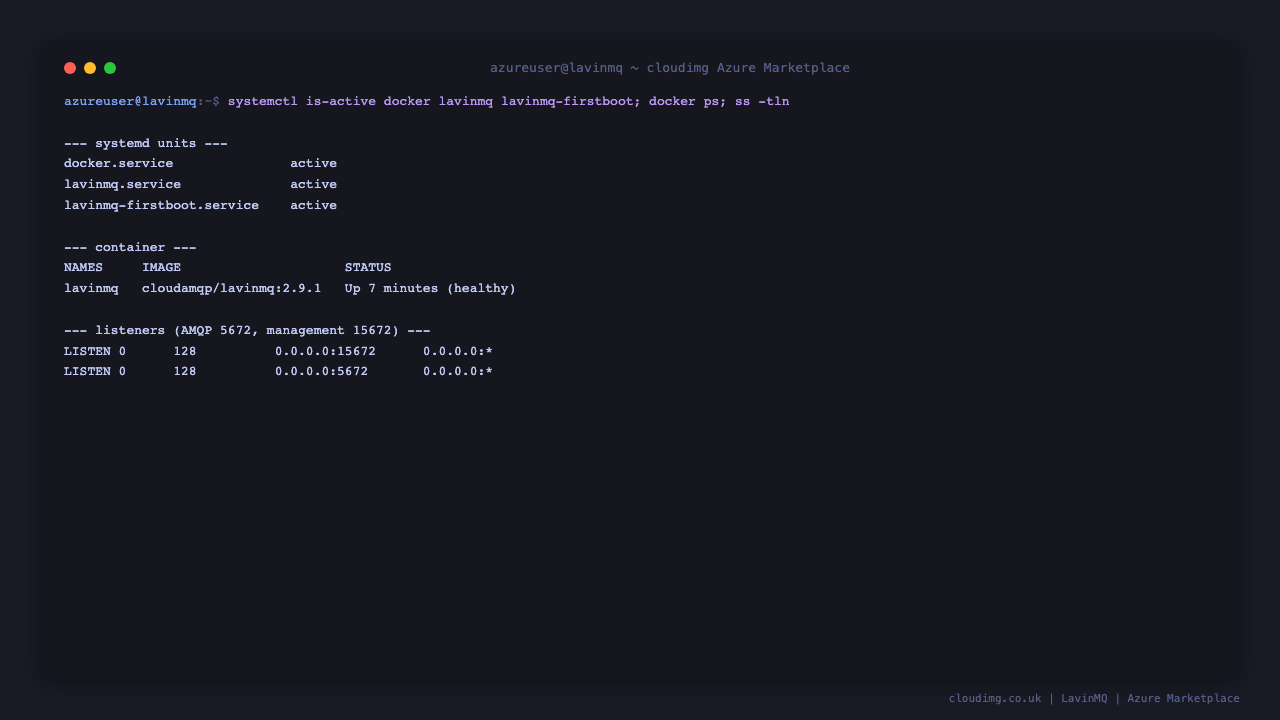Click LISTEN in the 5672 row
The height and width of the screenshot is (720, 1280).
87,372
